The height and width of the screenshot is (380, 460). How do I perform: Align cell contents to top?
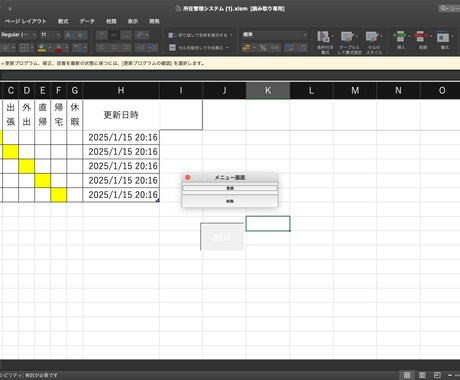click(102, 35)
